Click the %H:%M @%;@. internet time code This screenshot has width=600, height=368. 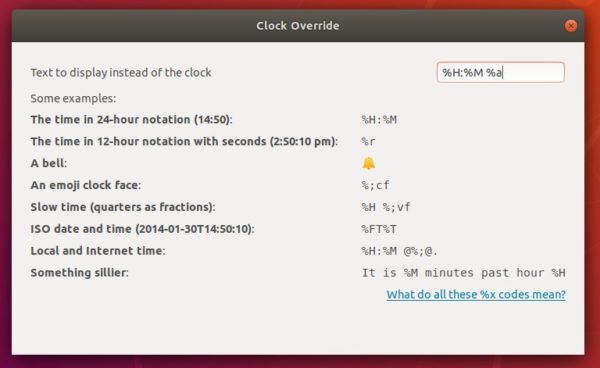[x=399, y=251]
